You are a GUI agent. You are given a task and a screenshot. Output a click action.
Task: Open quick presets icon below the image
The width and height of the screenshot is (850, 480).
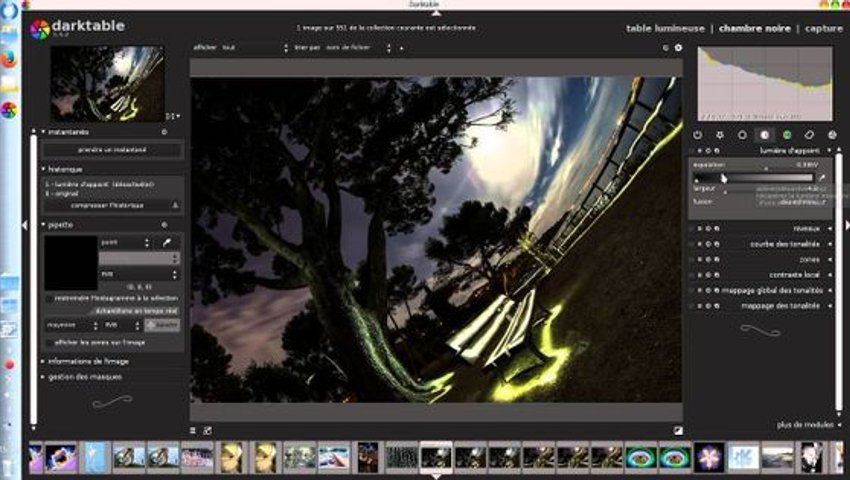193,431
